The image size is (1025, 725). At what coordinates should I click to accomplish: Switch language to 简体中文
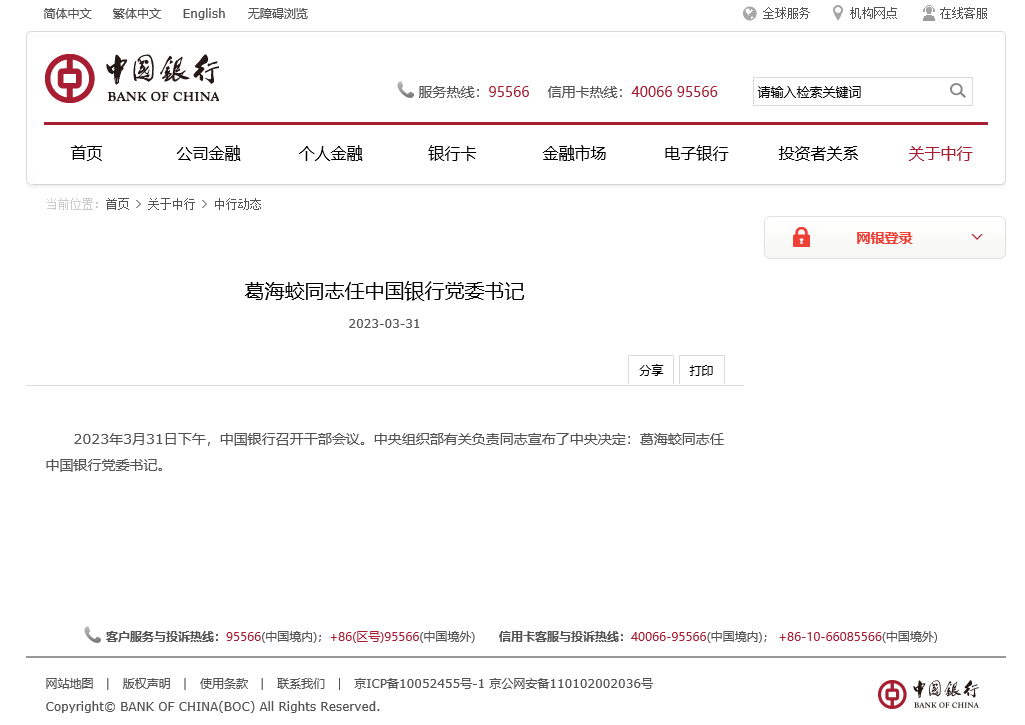[67, 14]
